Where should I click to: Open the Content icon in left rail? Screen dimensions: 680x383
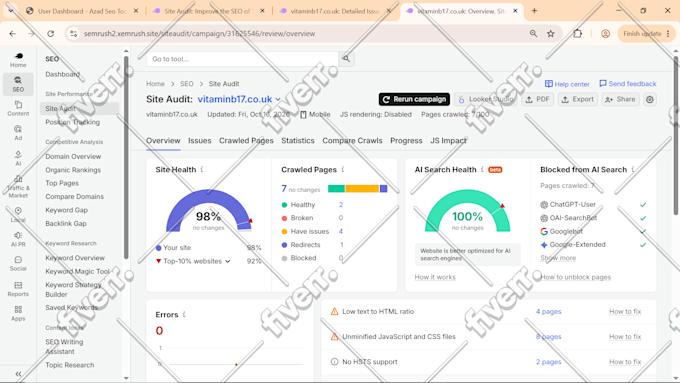[18, 108]
